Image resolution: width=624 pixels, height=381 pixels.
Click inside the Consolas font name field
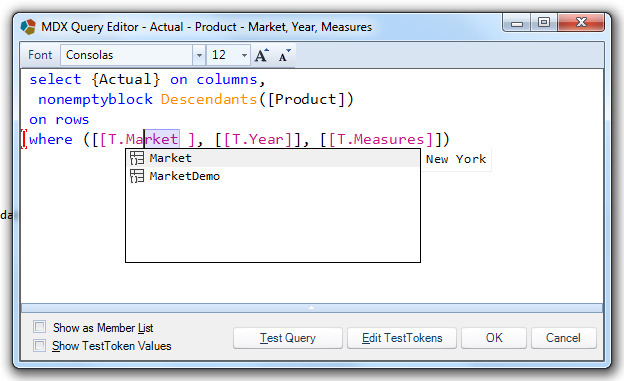[127, 55]
